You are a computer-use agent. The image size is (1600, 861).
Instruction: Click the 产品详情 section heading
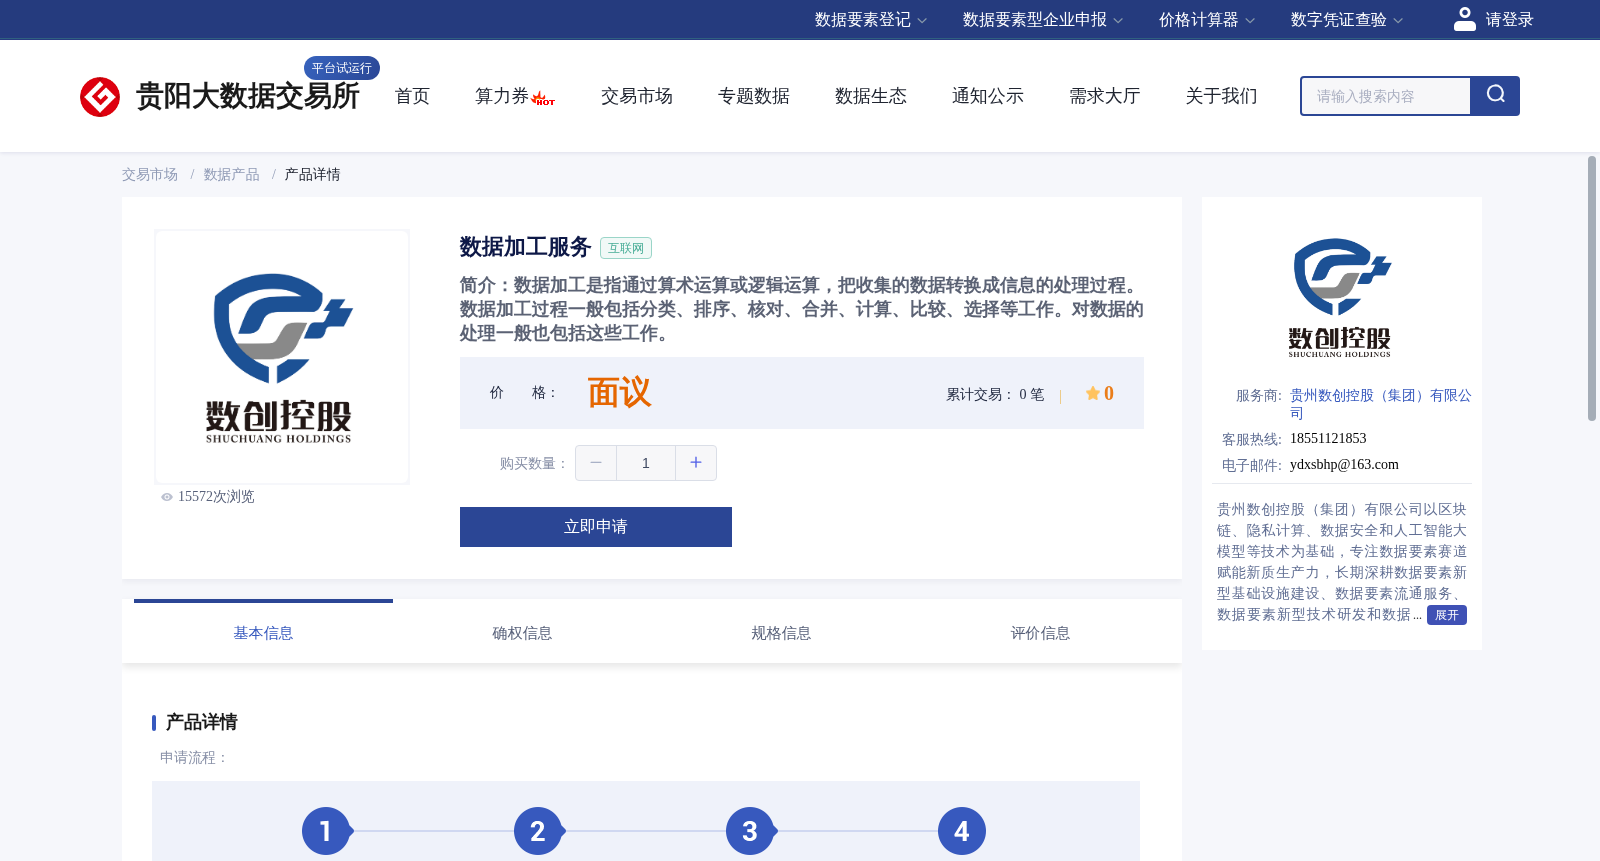point(201,722)
